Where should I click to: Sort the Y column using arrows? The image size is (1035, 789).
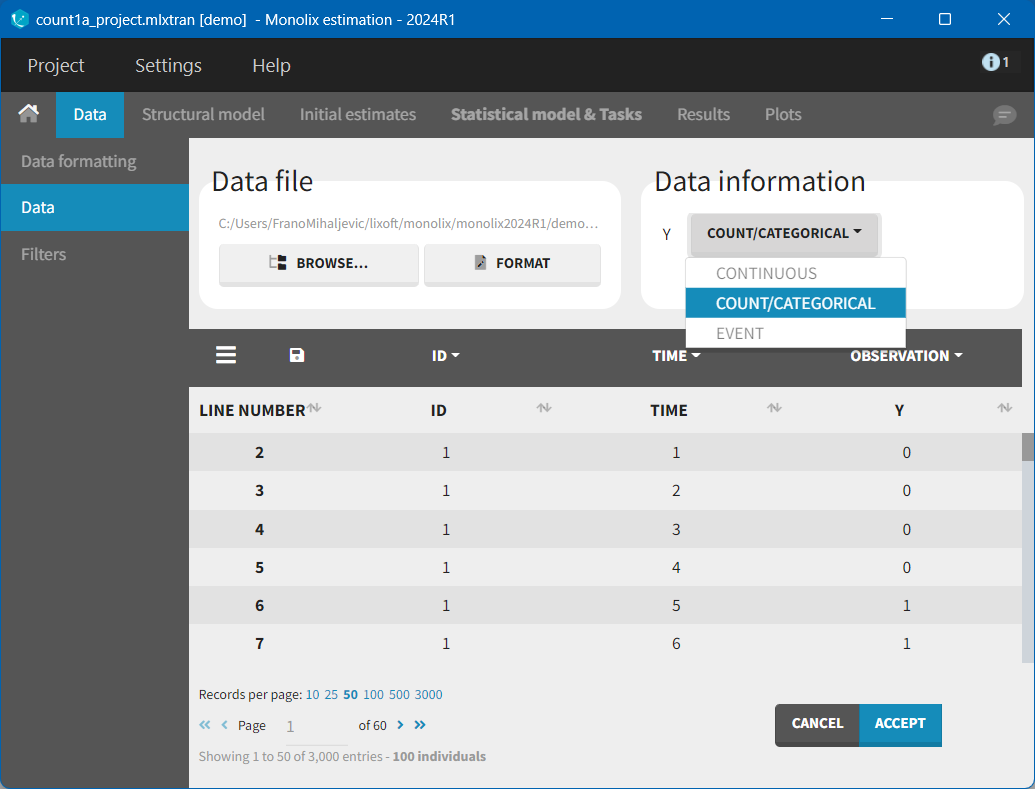1004,408
